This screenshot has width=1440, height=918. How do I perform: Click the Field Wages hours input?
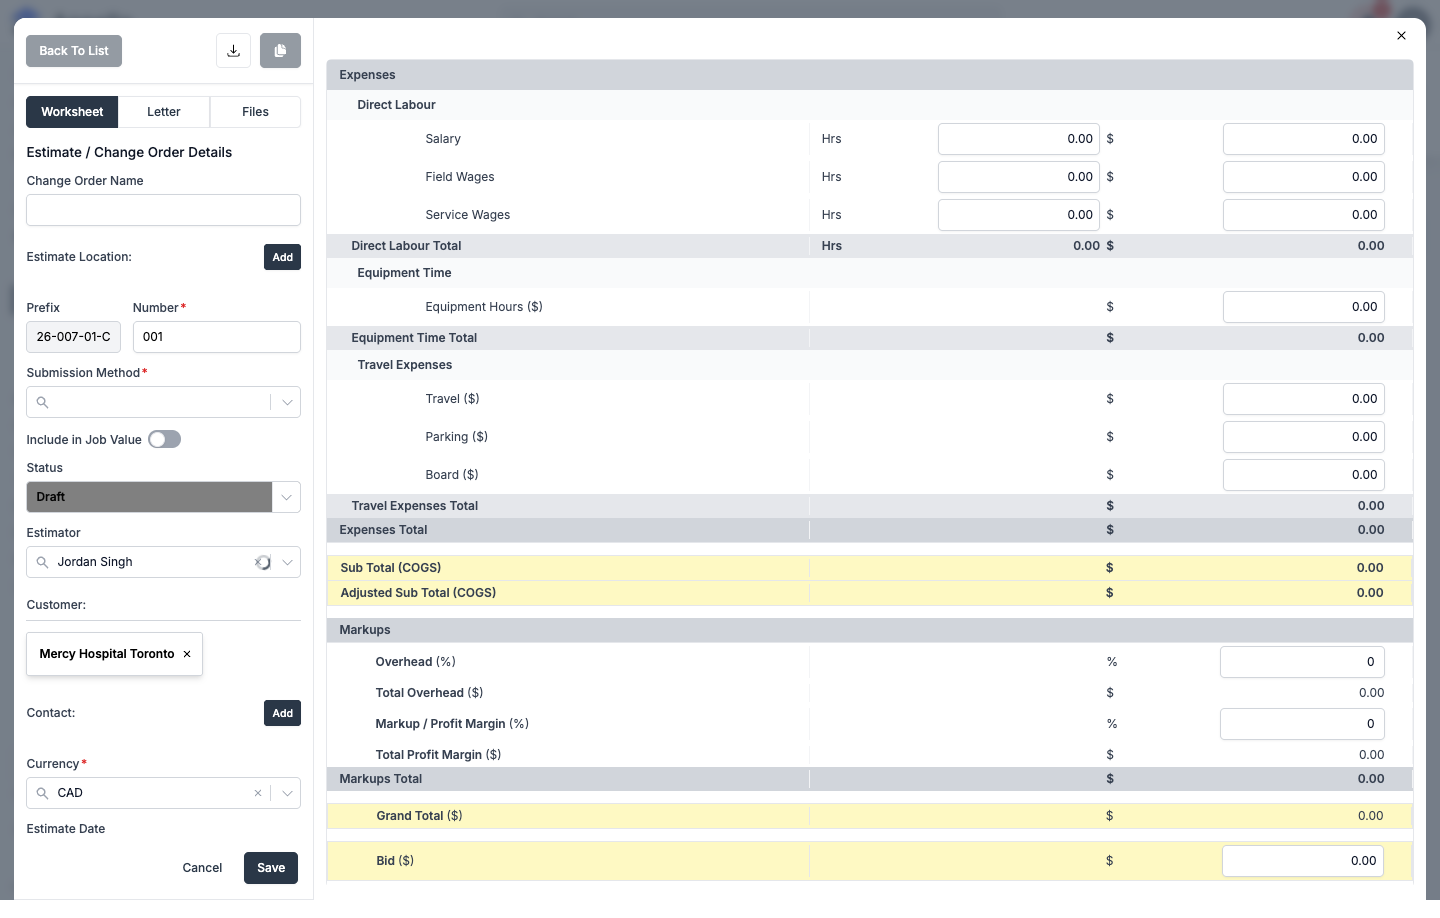click(1019, 177)
